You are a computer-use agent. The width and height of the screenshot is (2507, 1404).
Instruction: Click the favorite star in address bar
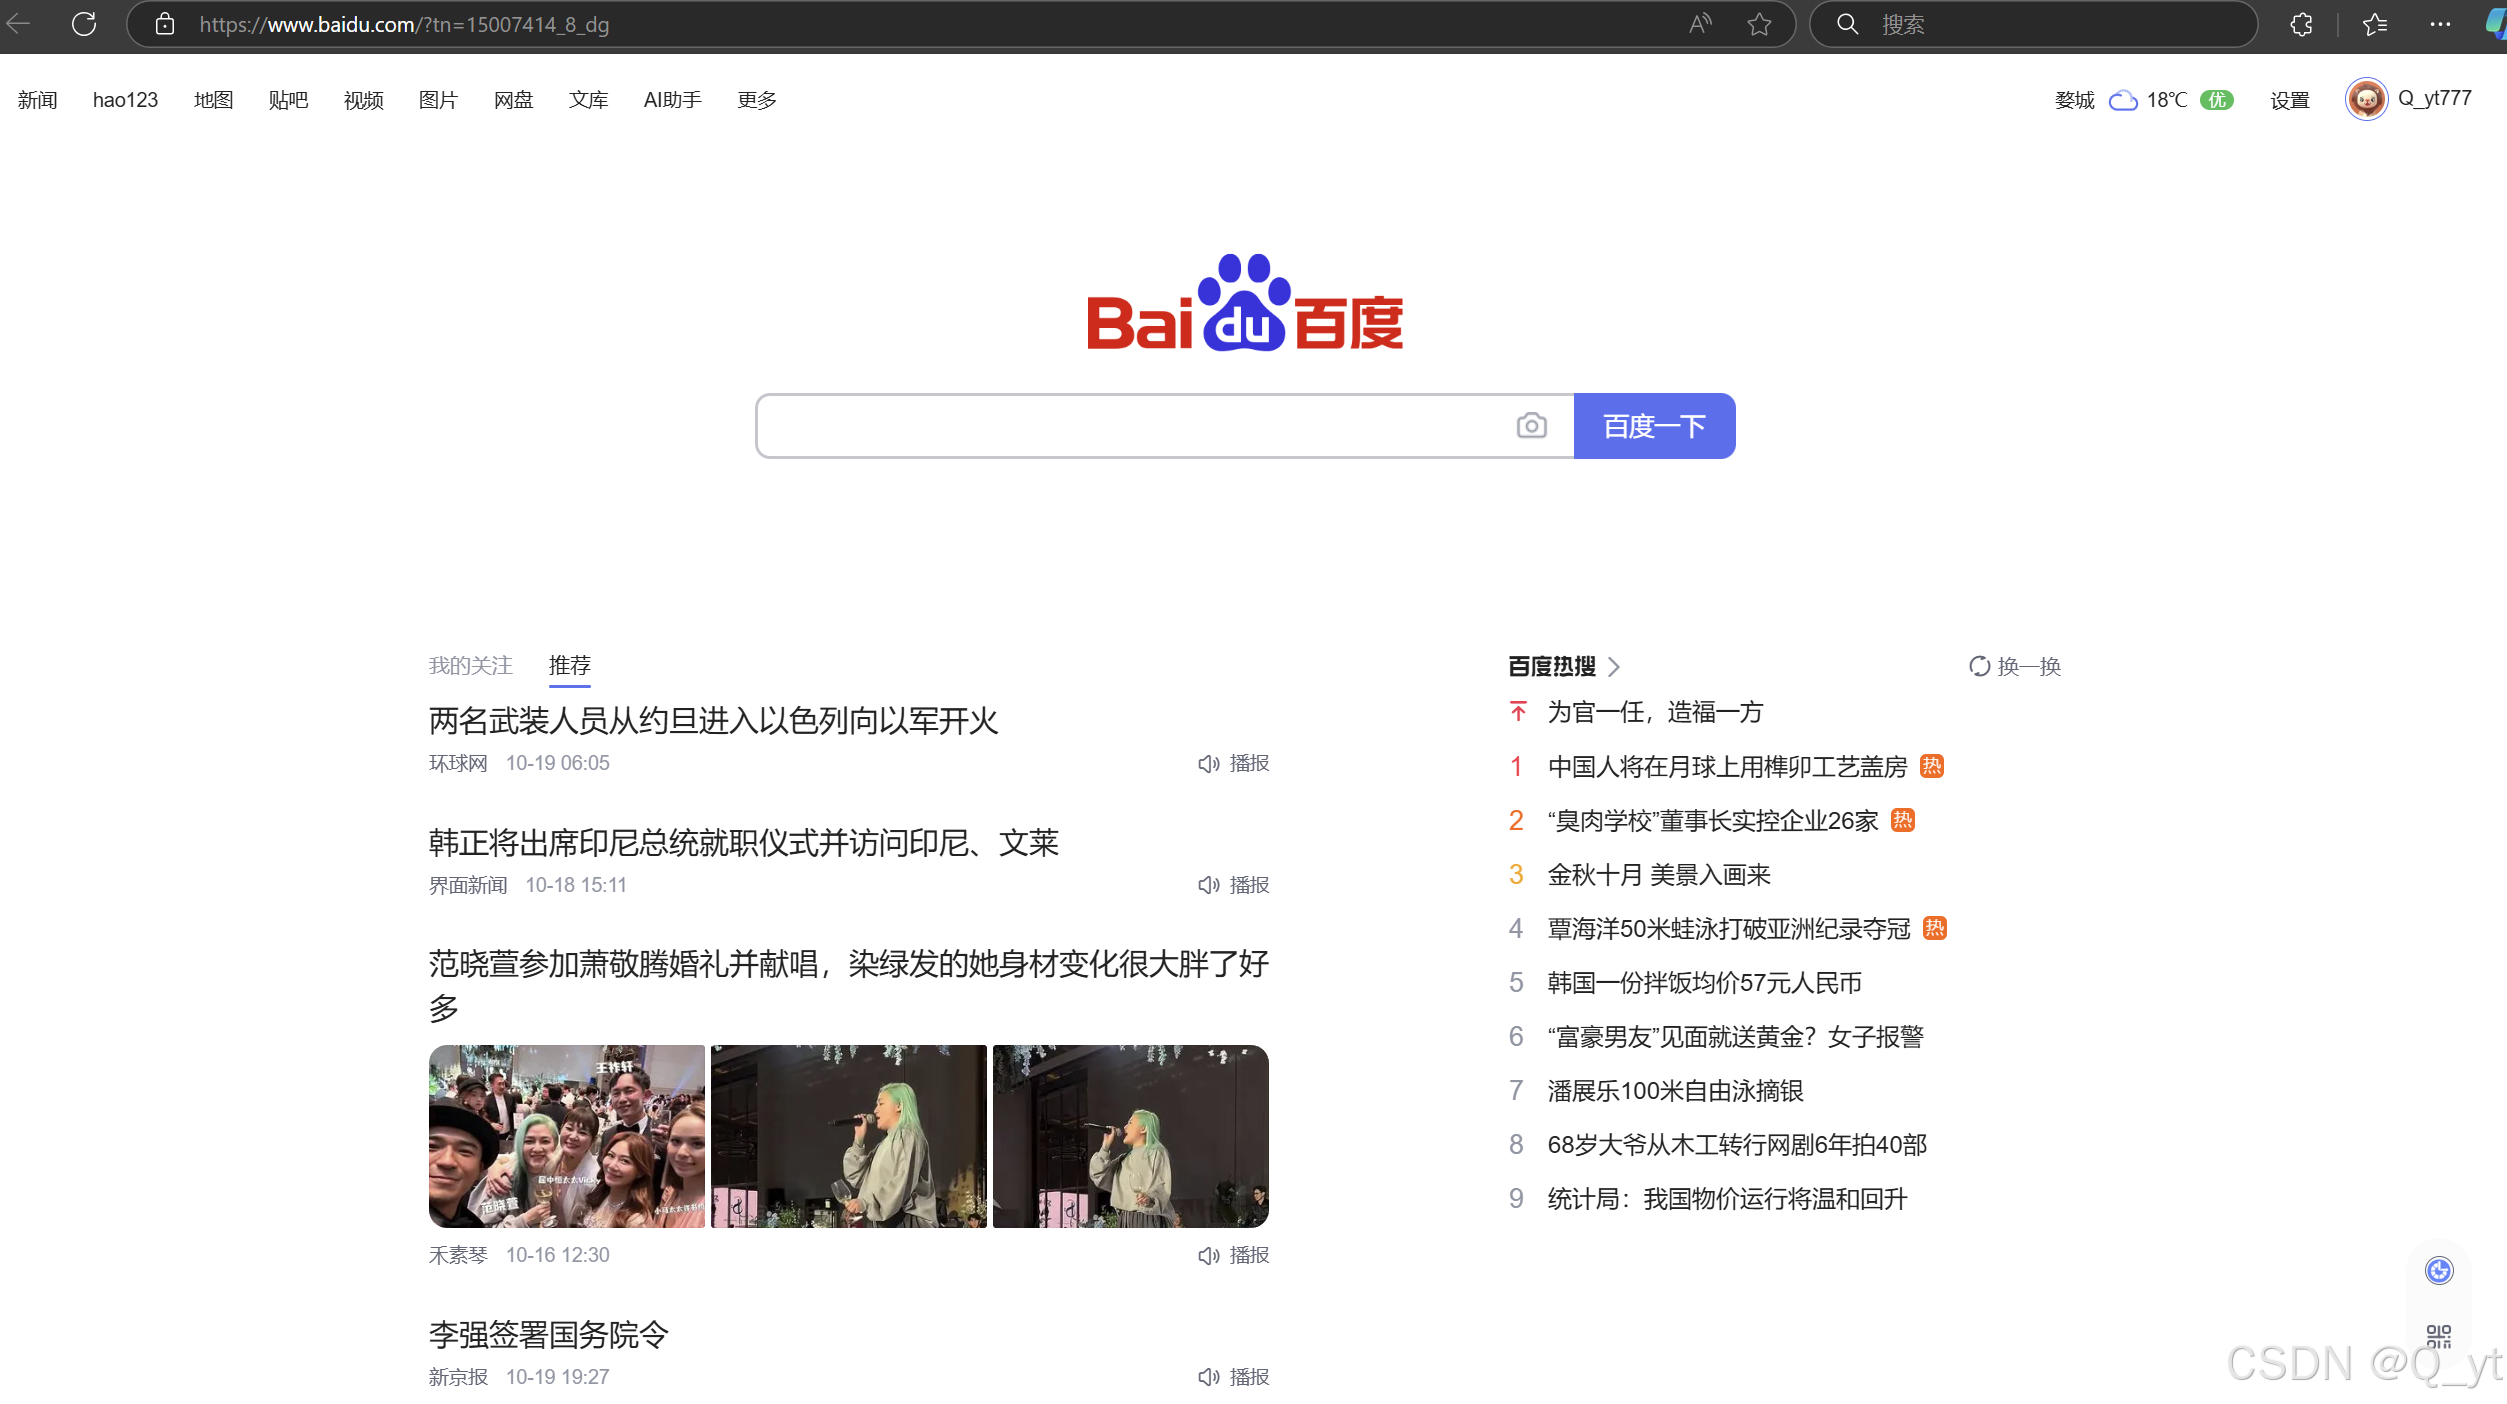pyautogui.click(x=1759, y=24)
